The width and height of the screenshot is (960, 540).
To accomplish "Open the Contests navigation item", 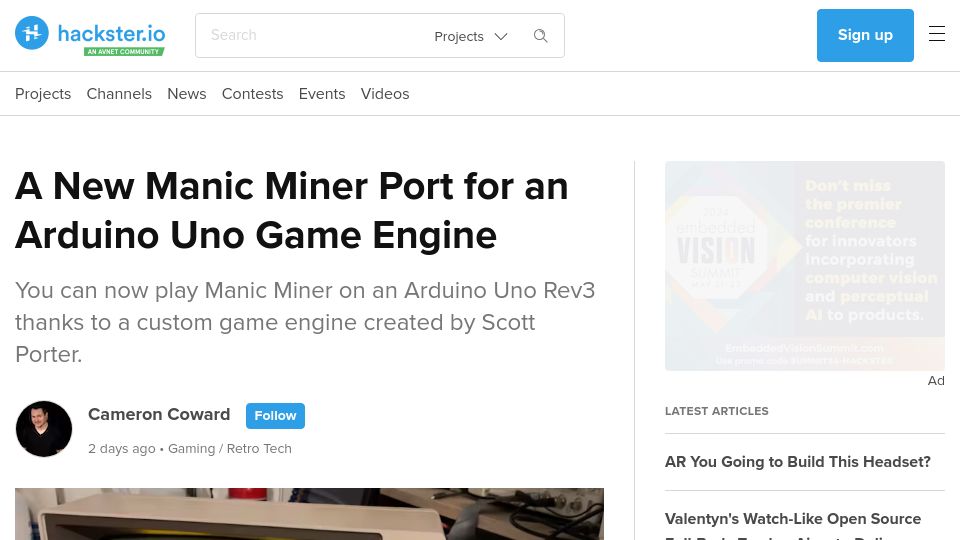I will [252, 94].
